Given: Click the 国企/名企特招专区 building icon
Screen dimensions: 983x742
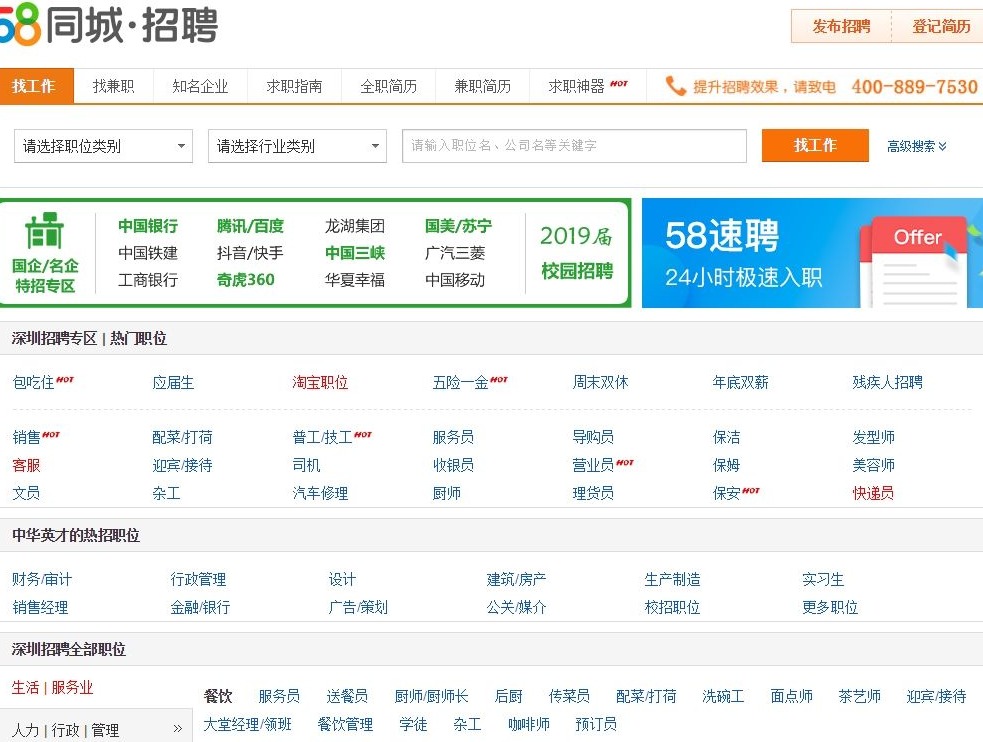Looking at the screenshot, I should tap(45, 231).
